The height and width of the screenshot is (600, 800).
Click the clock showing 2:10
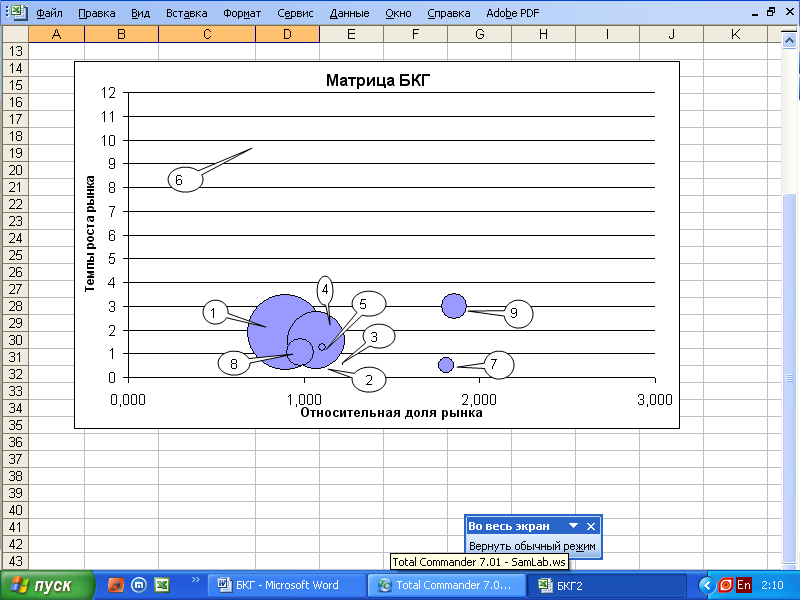point(772,585)
